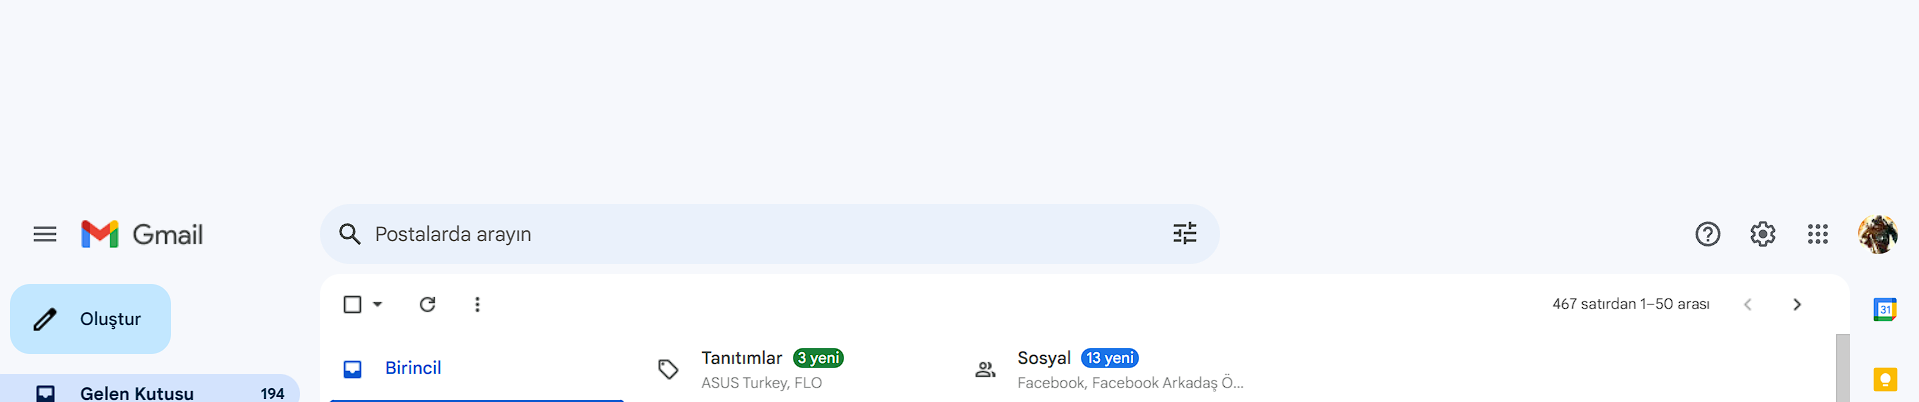This screenshot has width=1919, height=402.
Task: Toggle the select all checkbox
Action: click(x=352, y=304)
